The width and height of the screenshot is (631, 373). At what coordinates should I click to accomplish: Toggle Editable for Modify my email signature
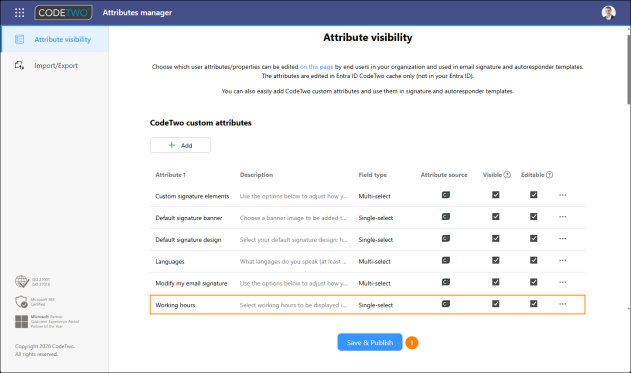pyautogui.click(x=534, y=282)
